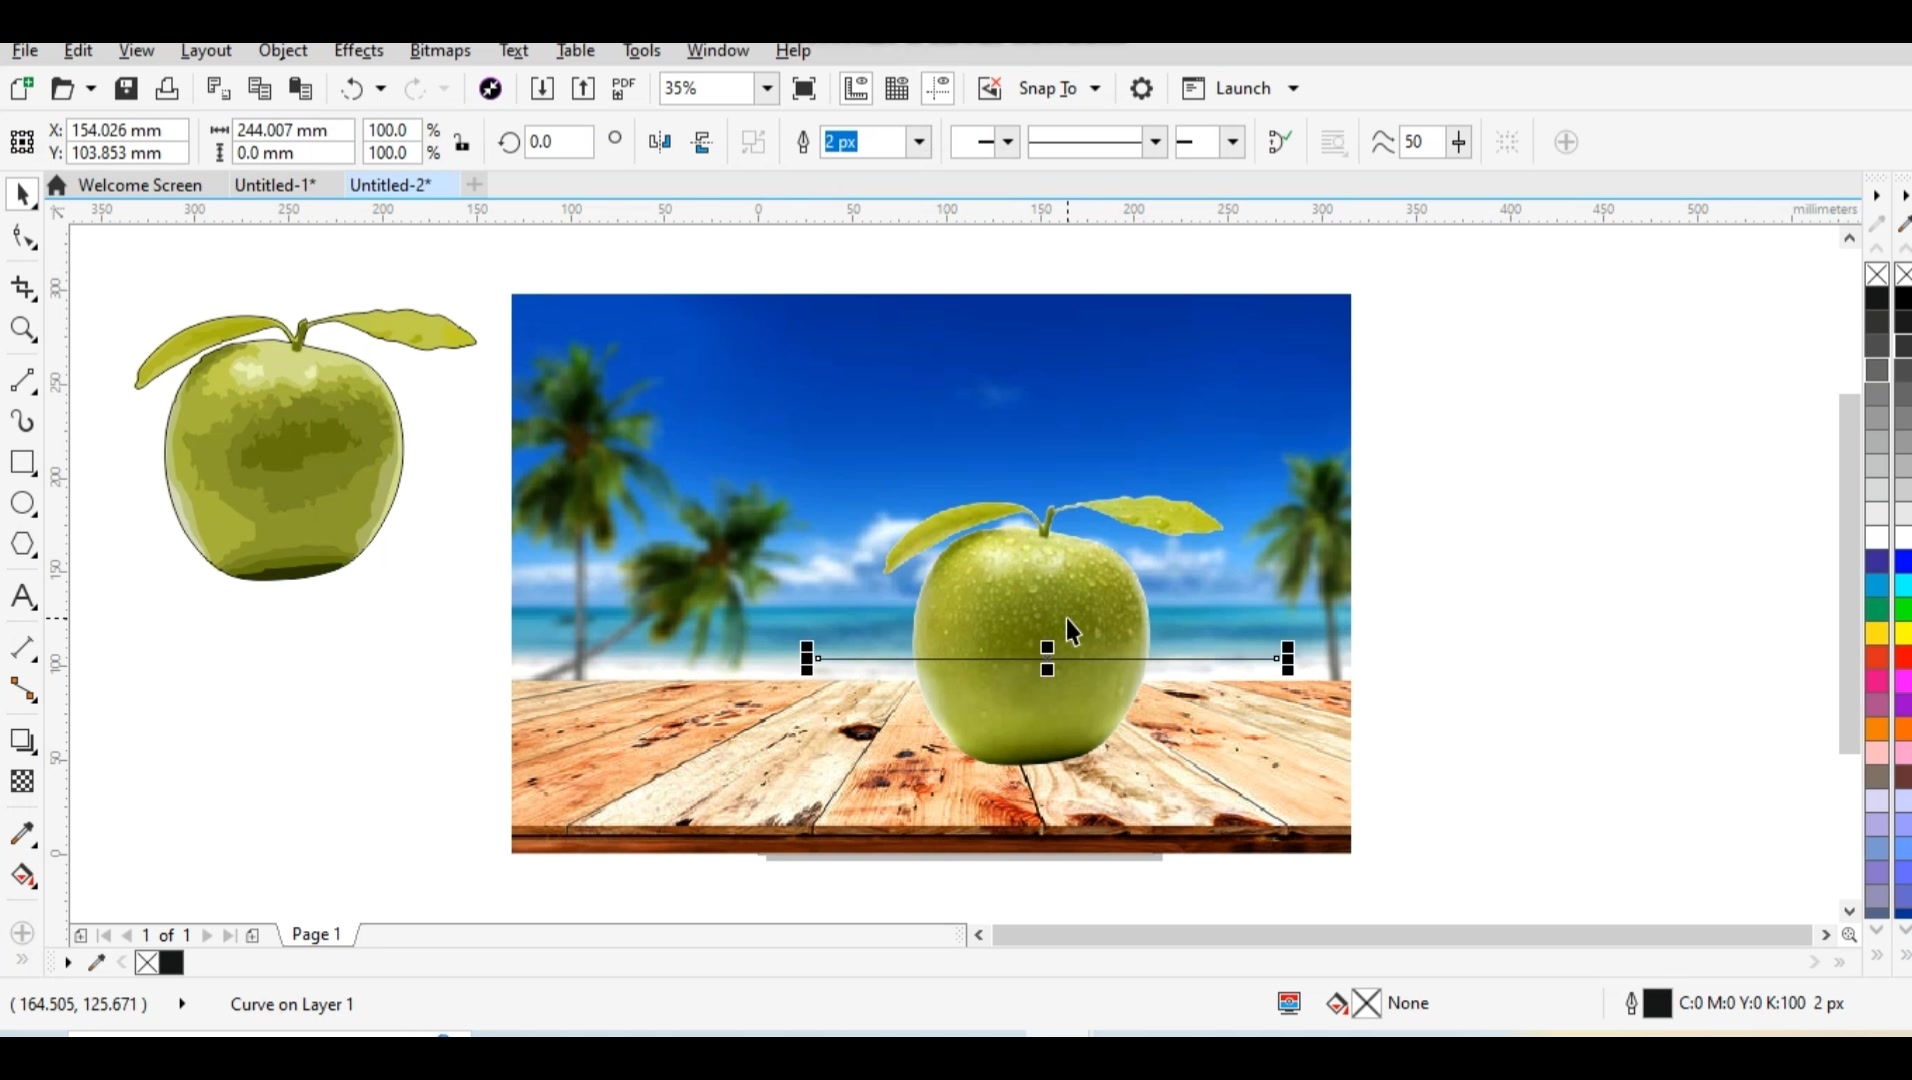Click the freehand smoothing value field
The width and height of the screenshot is (1912, 1080).
[1420, 142]
